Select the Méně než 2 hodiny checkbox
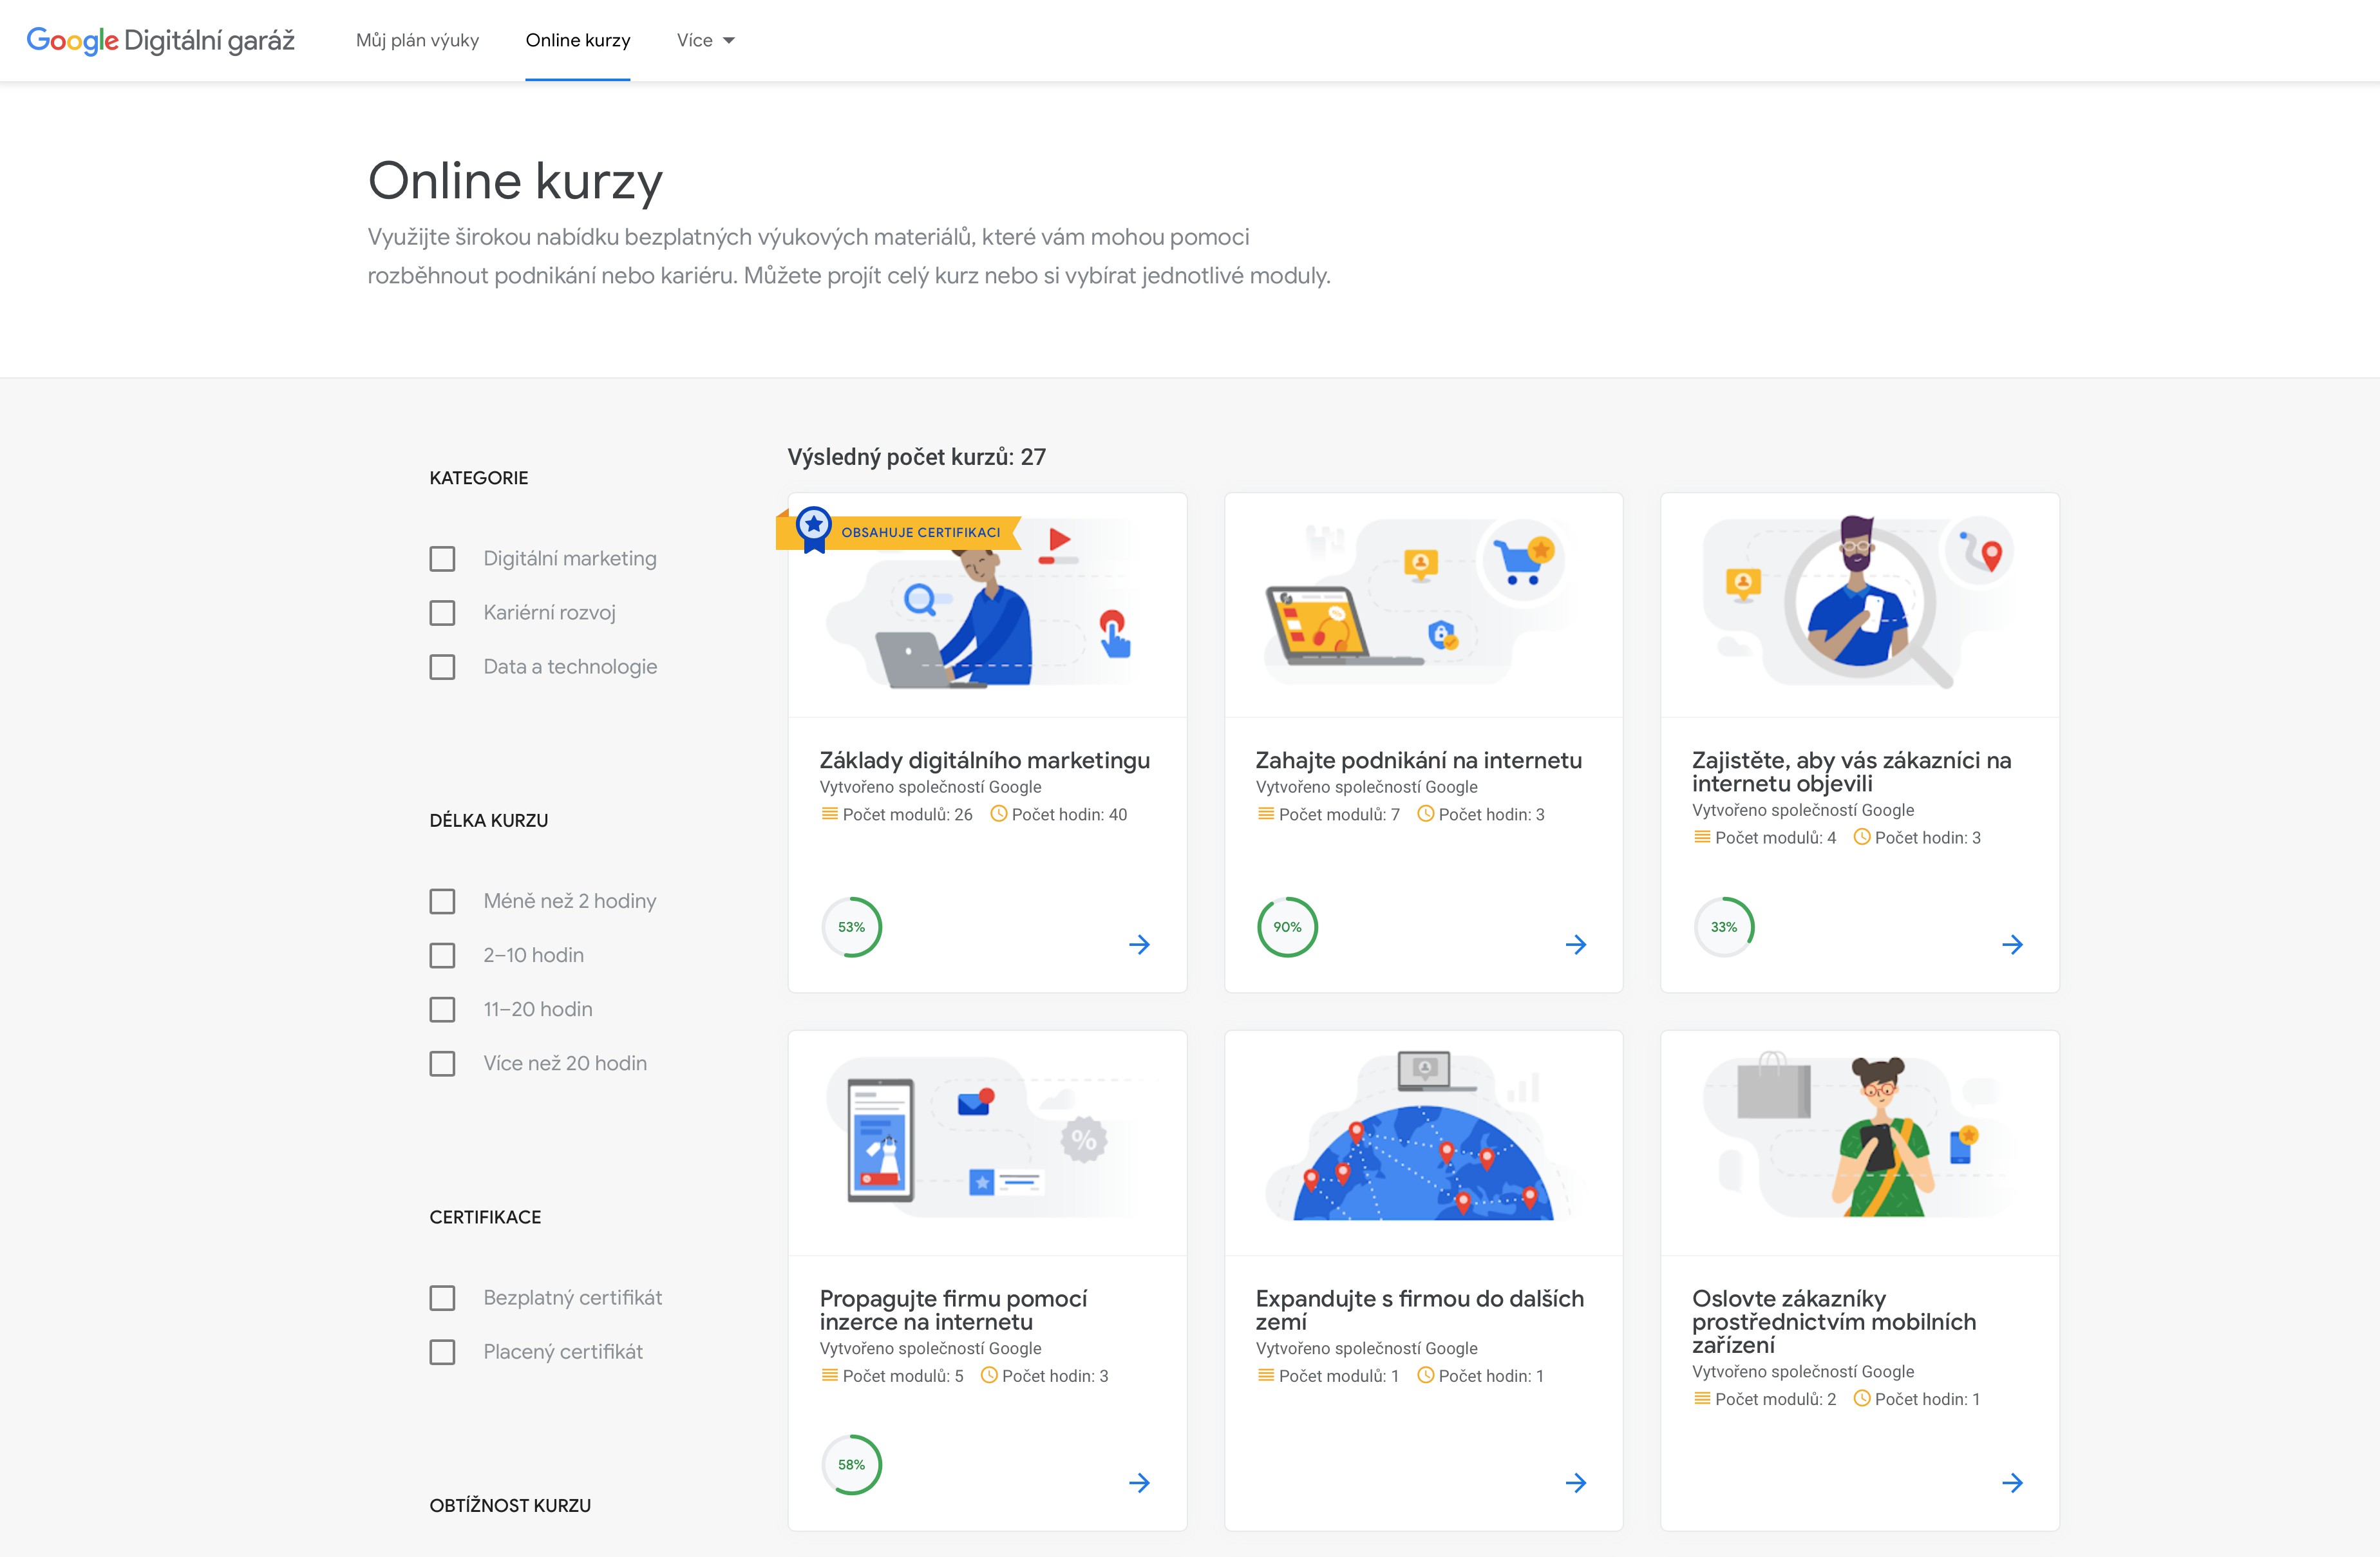2380x1557 pixels. pos(442,900)
